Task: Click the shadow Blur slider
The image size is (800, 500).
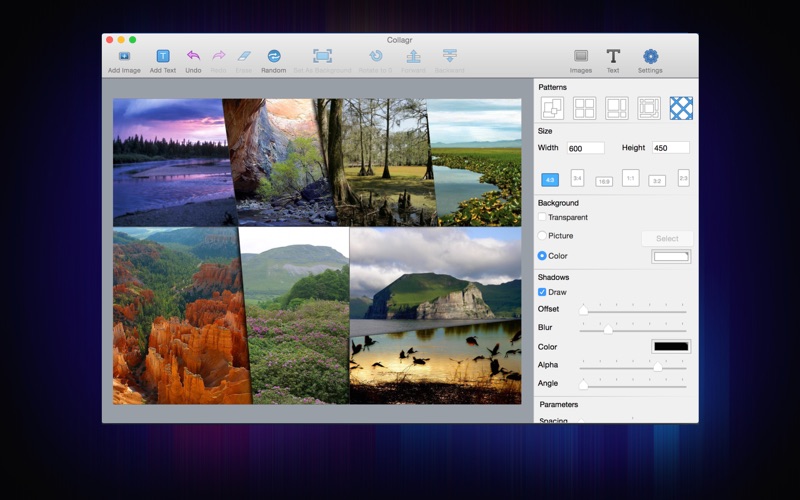Action: pyautogui.click(x=633, y=329)
